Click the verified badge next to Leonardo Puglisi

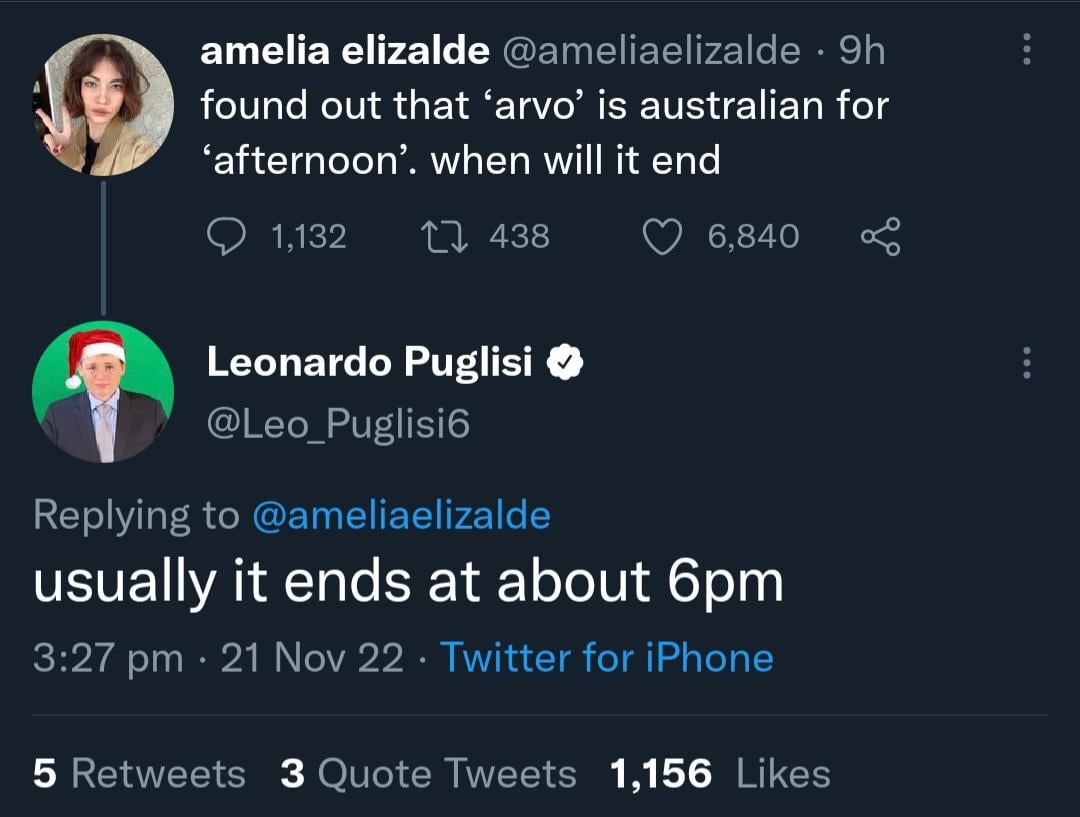point(565,363)
